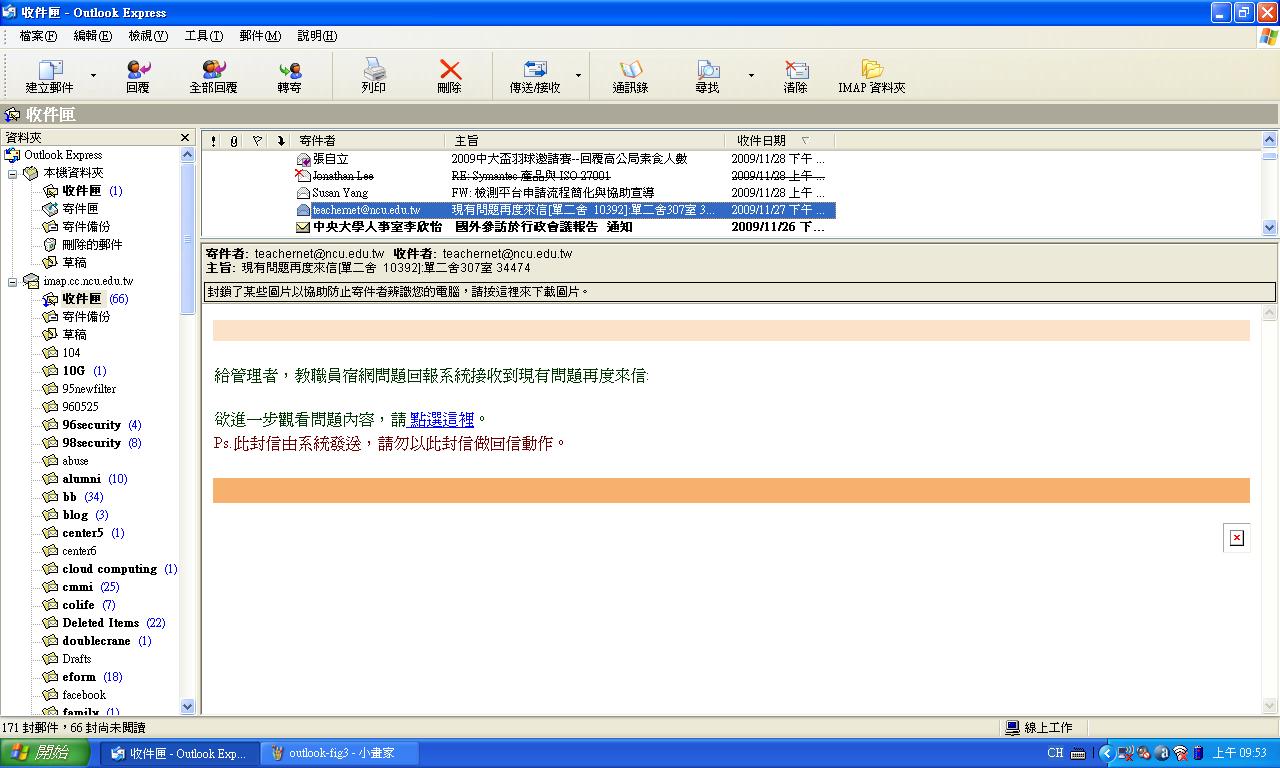Open the 工具(T) menu

coord(203,36)
